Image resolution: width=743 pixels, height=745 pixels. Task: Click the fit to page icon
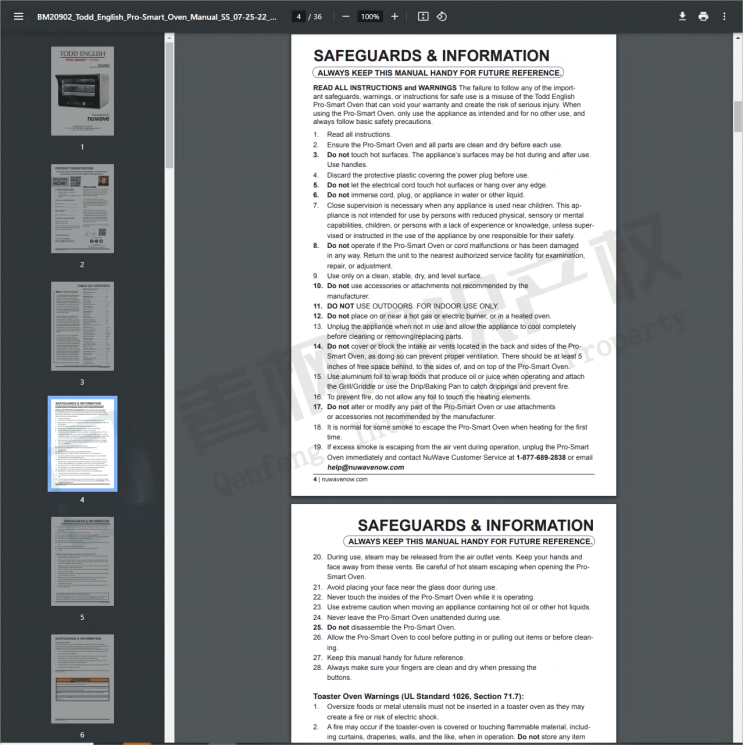423,17
